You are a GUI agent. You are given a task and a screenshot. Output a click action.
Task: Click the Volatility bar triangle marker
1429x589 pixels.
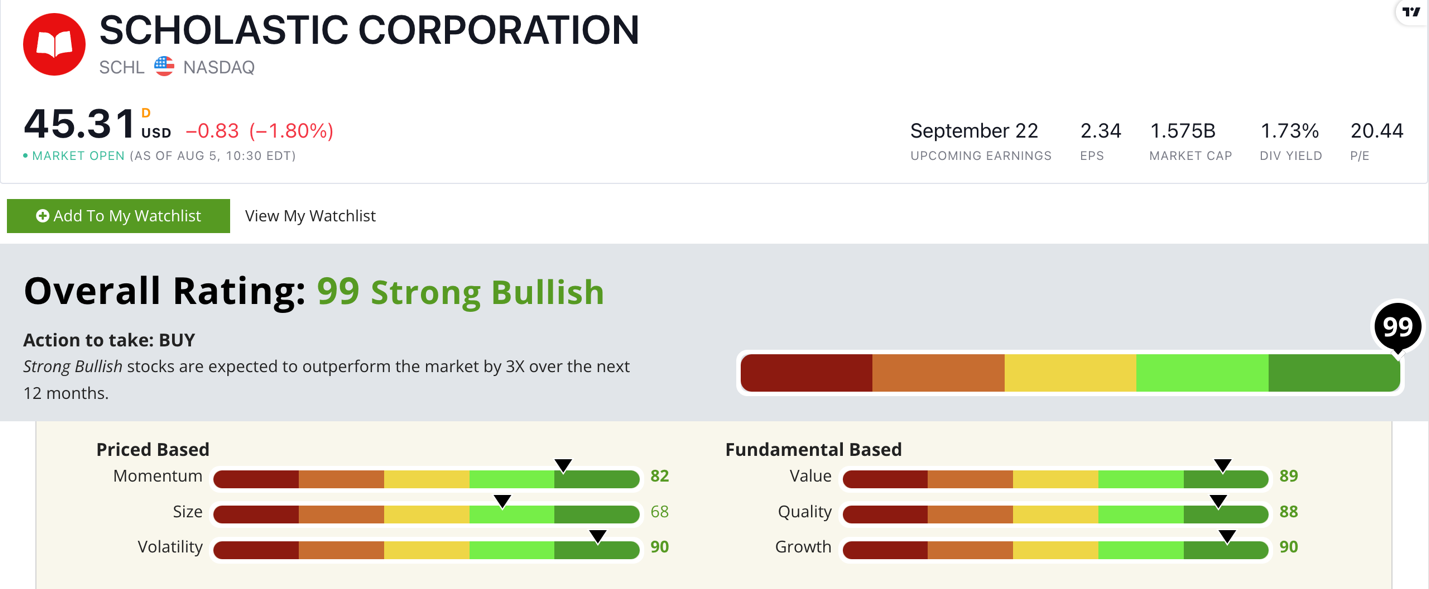(x=598, y=537)
